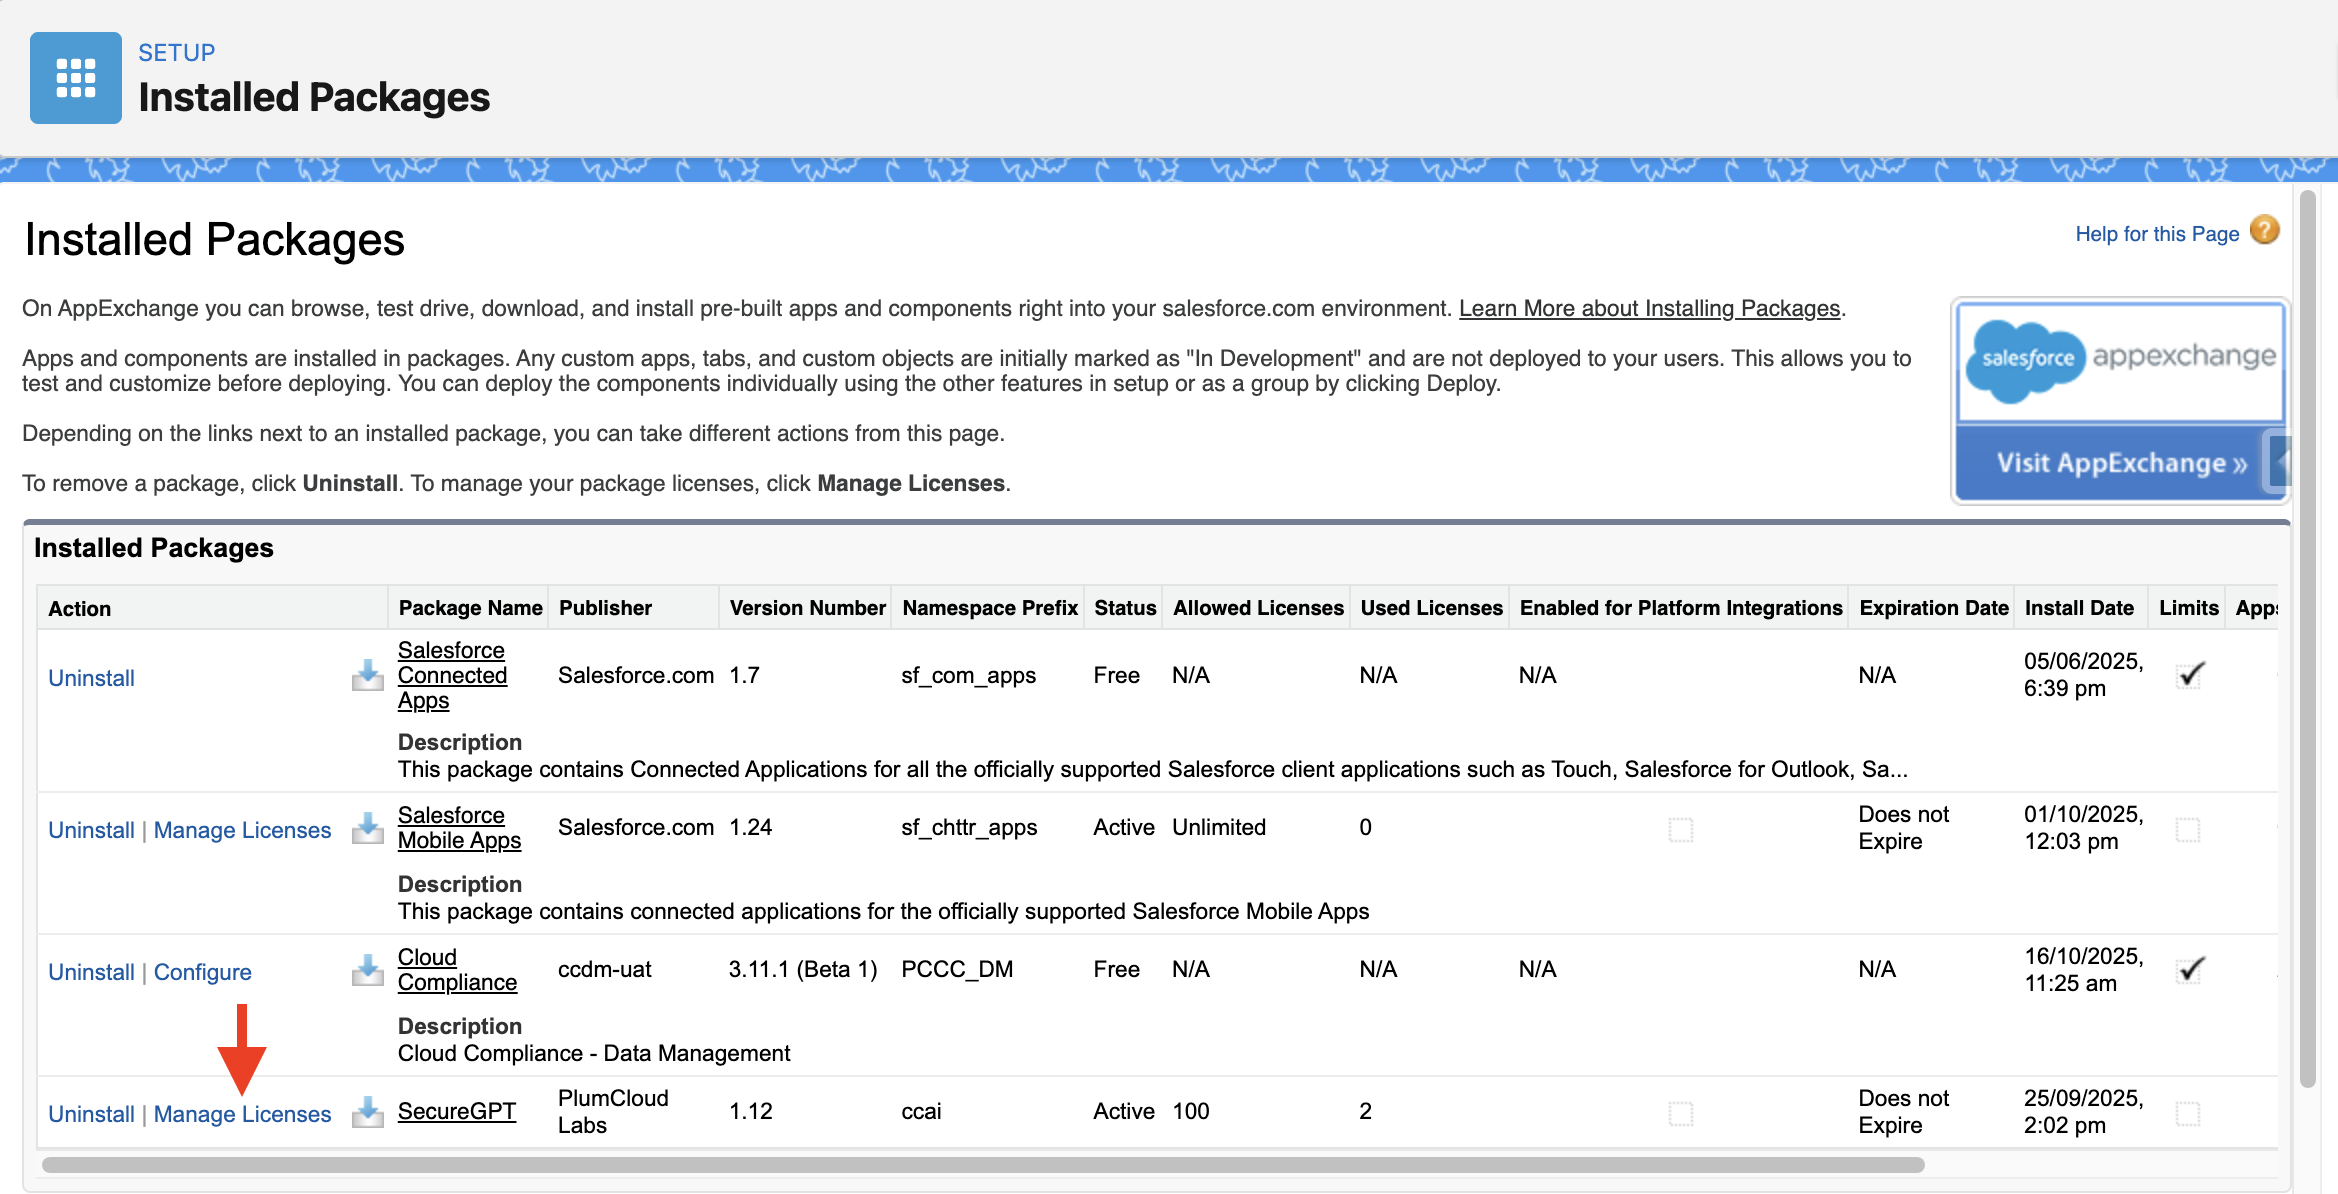Click the Setup app launcher grid icon
This screenshot has width=2338, height=1194.
pyautogui.click(x=76, y=78)
